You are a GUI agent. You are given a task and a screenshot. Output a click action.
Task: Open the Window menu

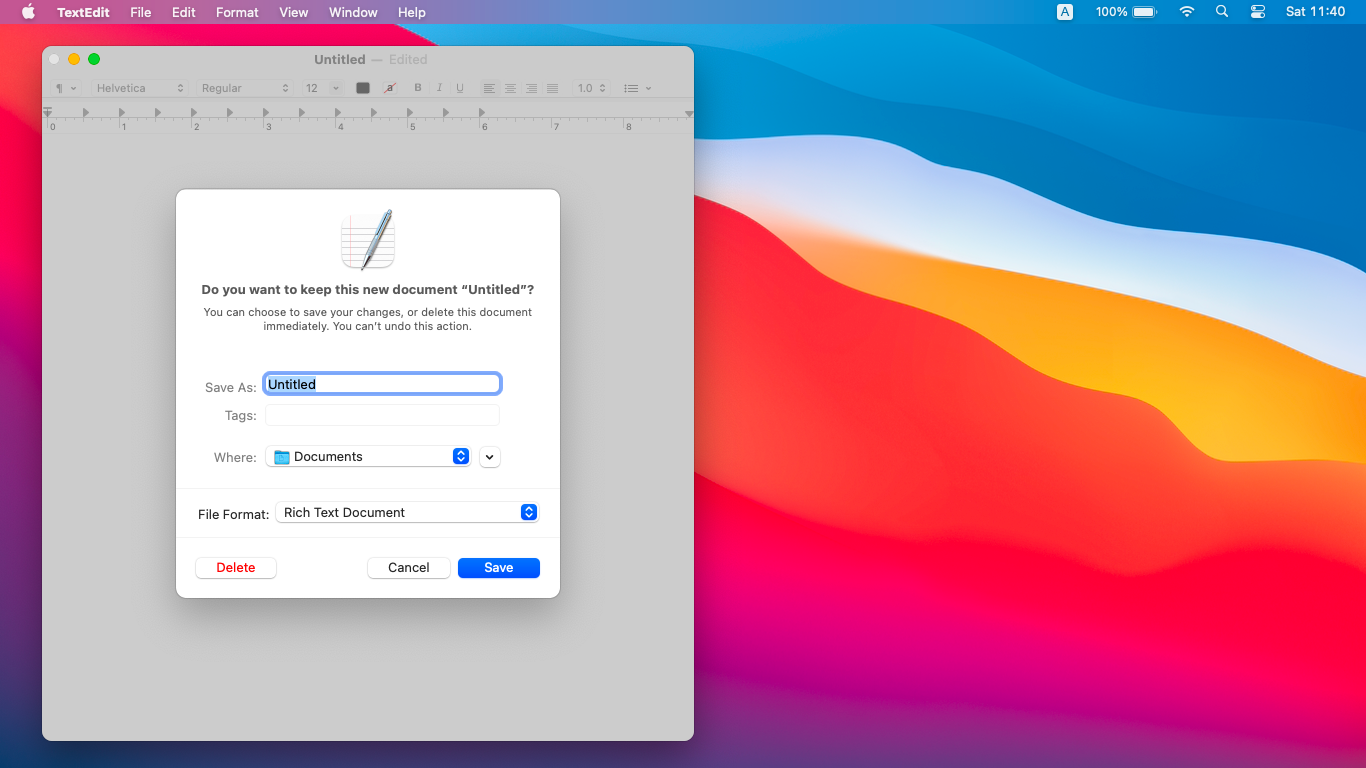(353, 12)
